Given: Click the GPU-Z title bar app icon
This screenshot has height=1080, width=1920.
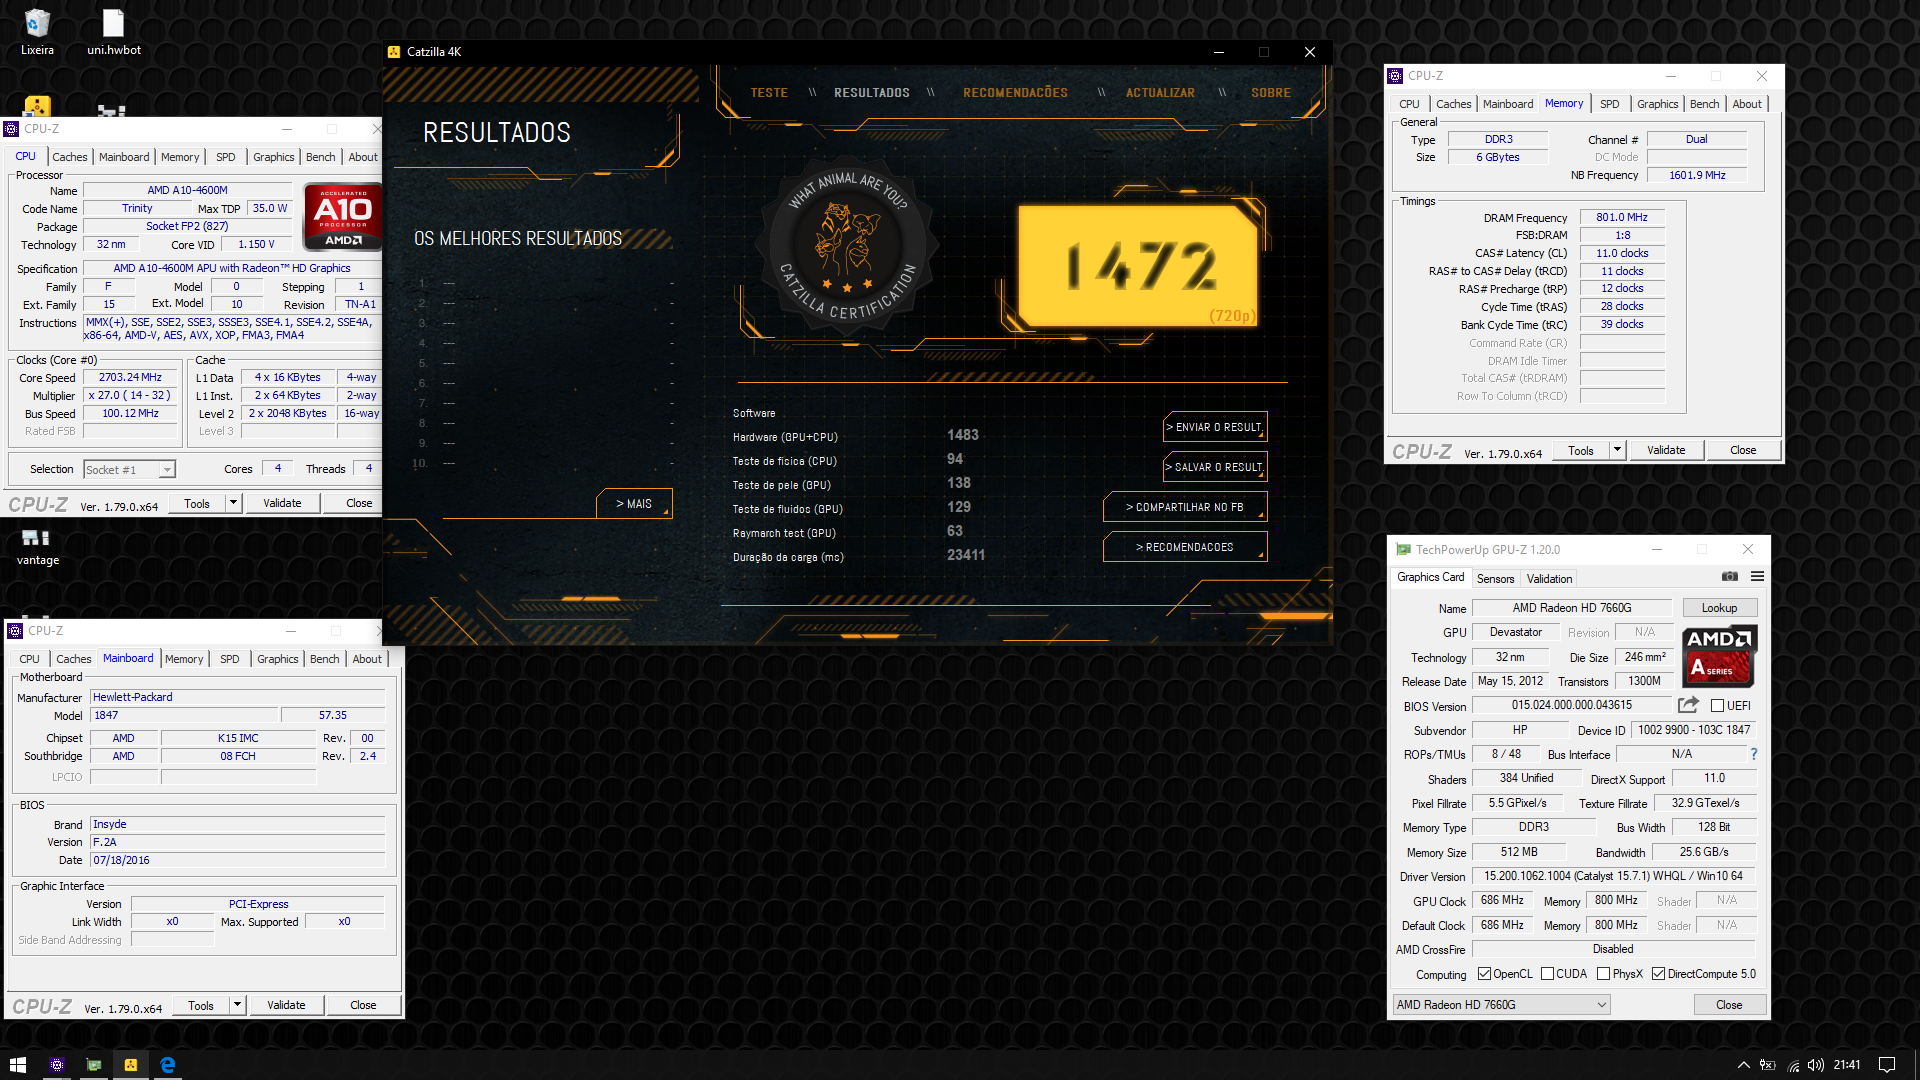Looking at the screenshot, I should pyautogui.click(x=1403, y=550).
